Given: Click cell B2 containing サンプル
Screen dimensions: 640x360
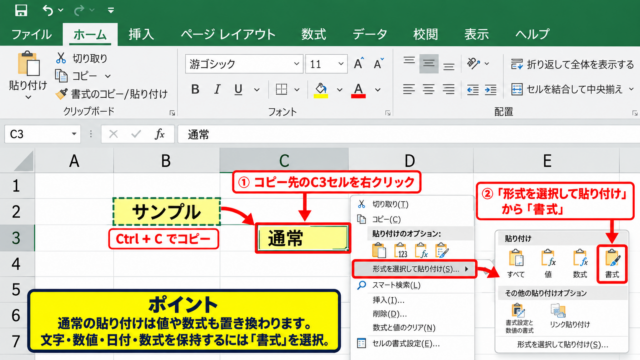Looking at the screenshot, I should pos(167,211).
